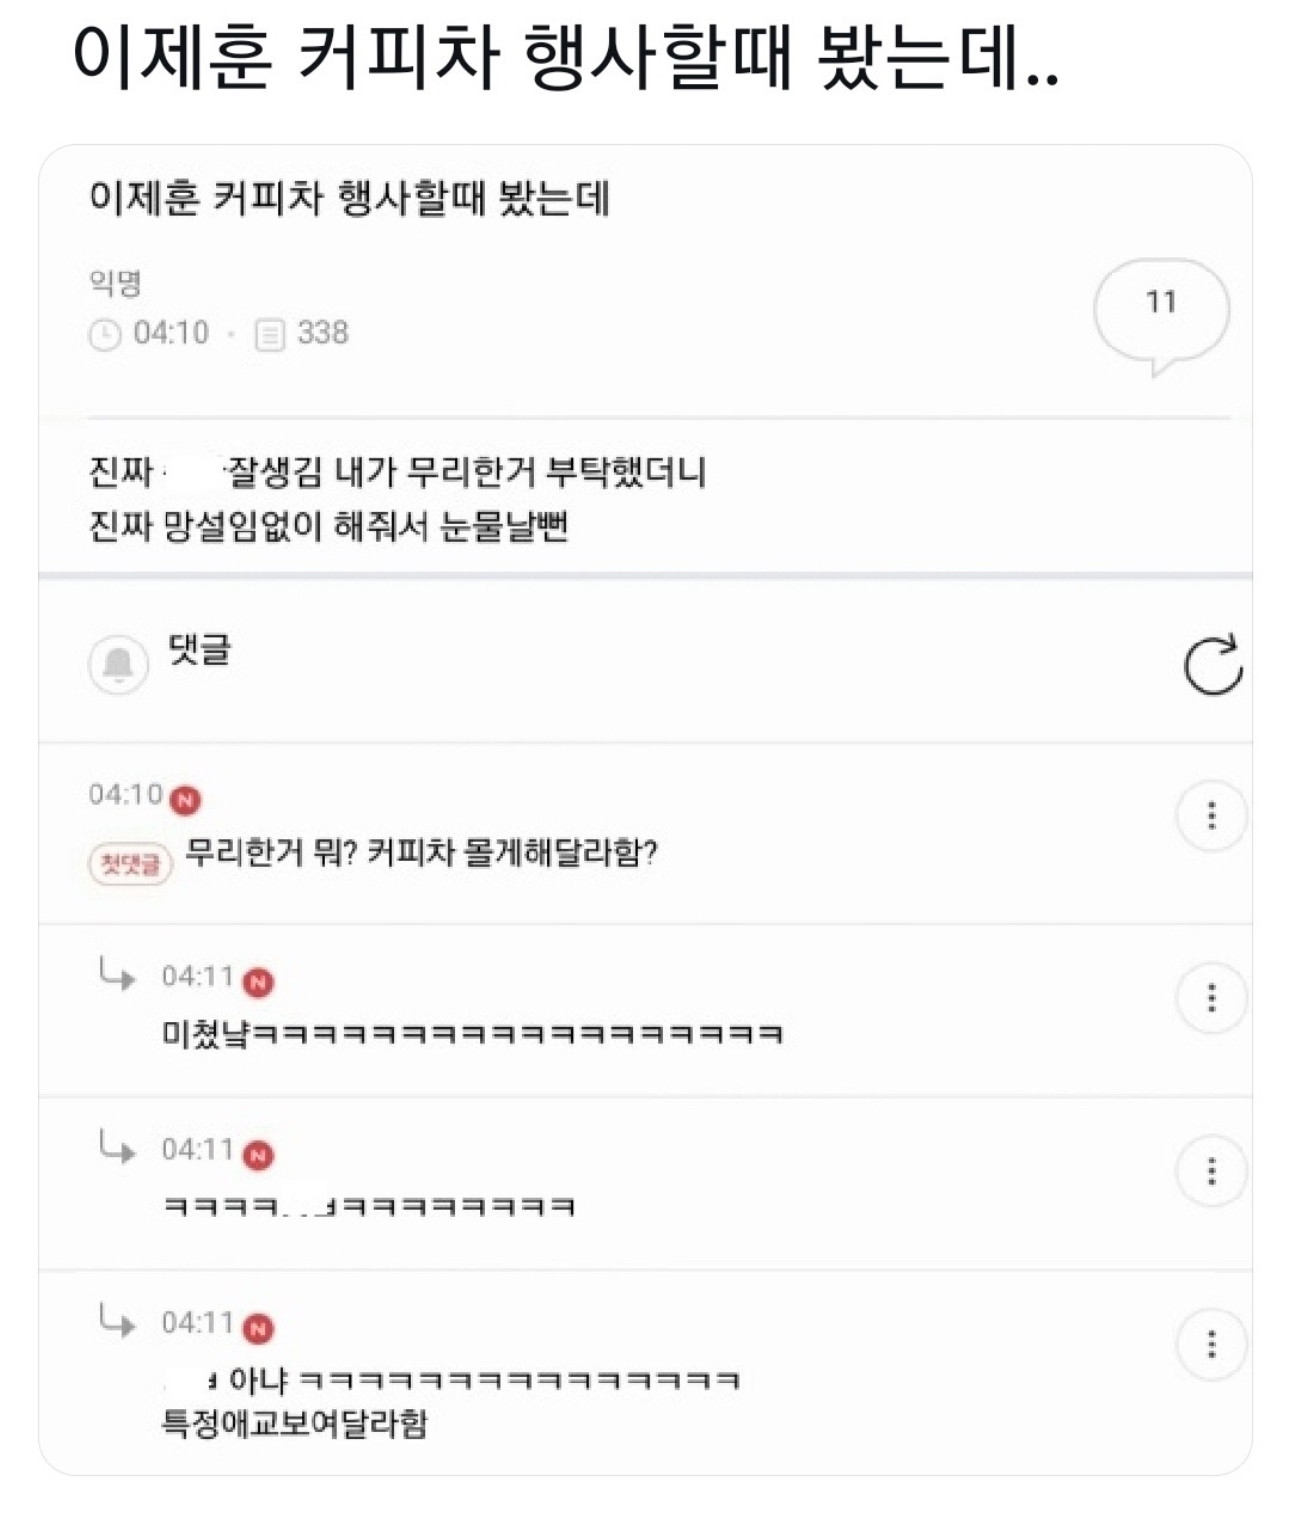This screenshot has width=1290, height=1526.
Task: Toggle the comment notification bell
Action: pyautogui.click(x=119, y=663)
